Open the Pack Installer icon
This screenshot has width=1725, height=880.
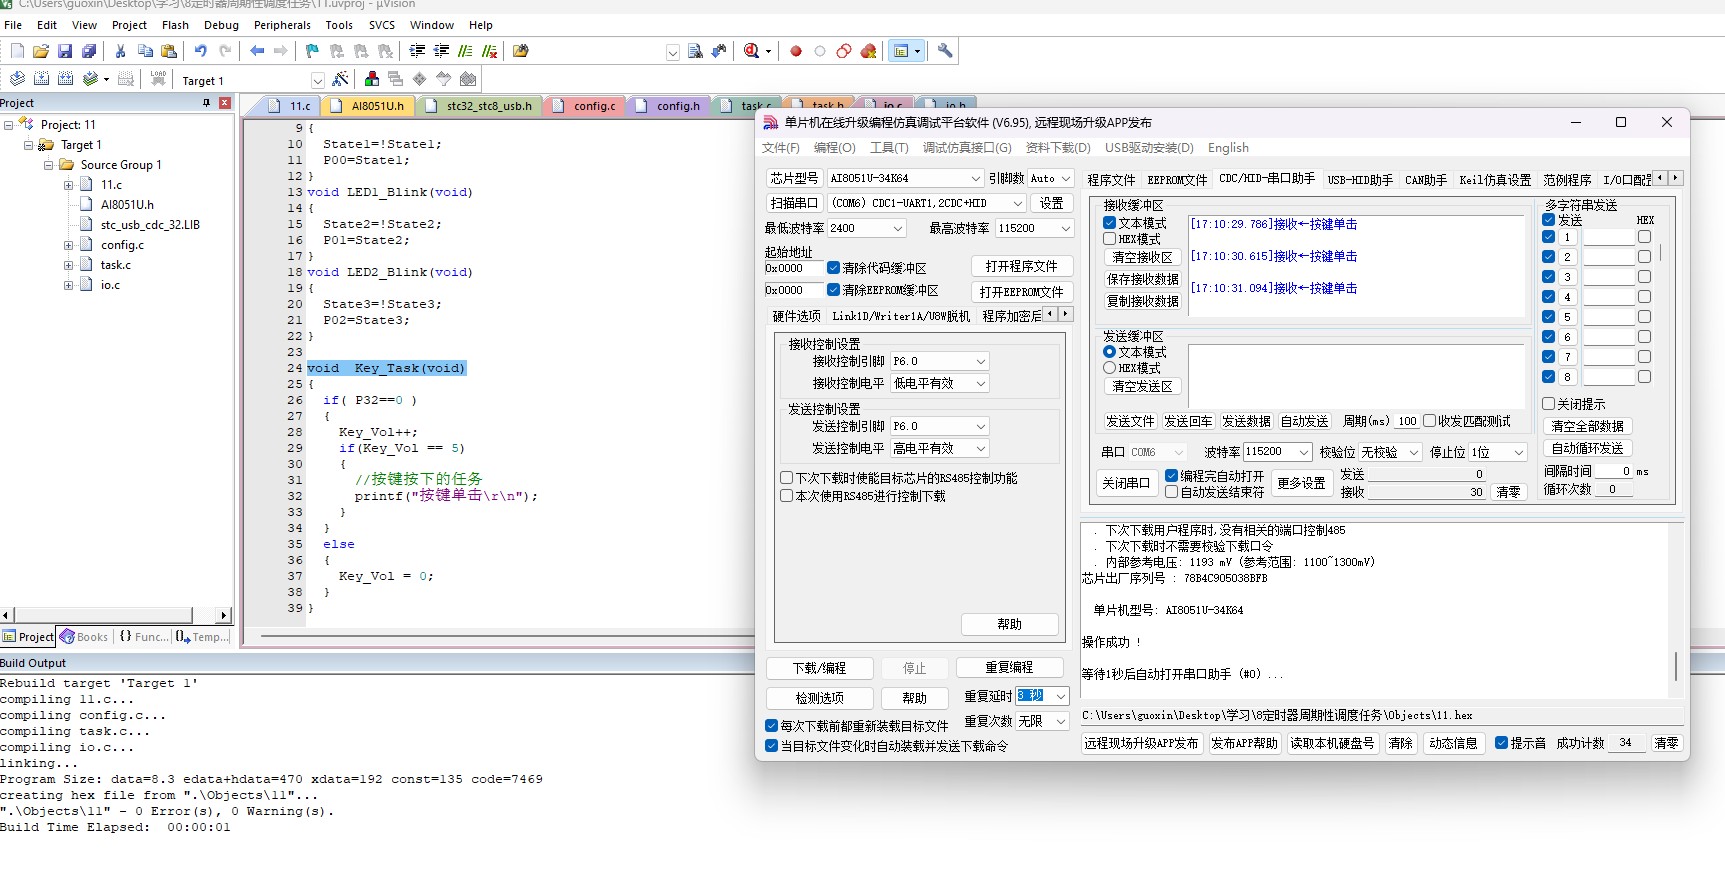click(467, 79)
